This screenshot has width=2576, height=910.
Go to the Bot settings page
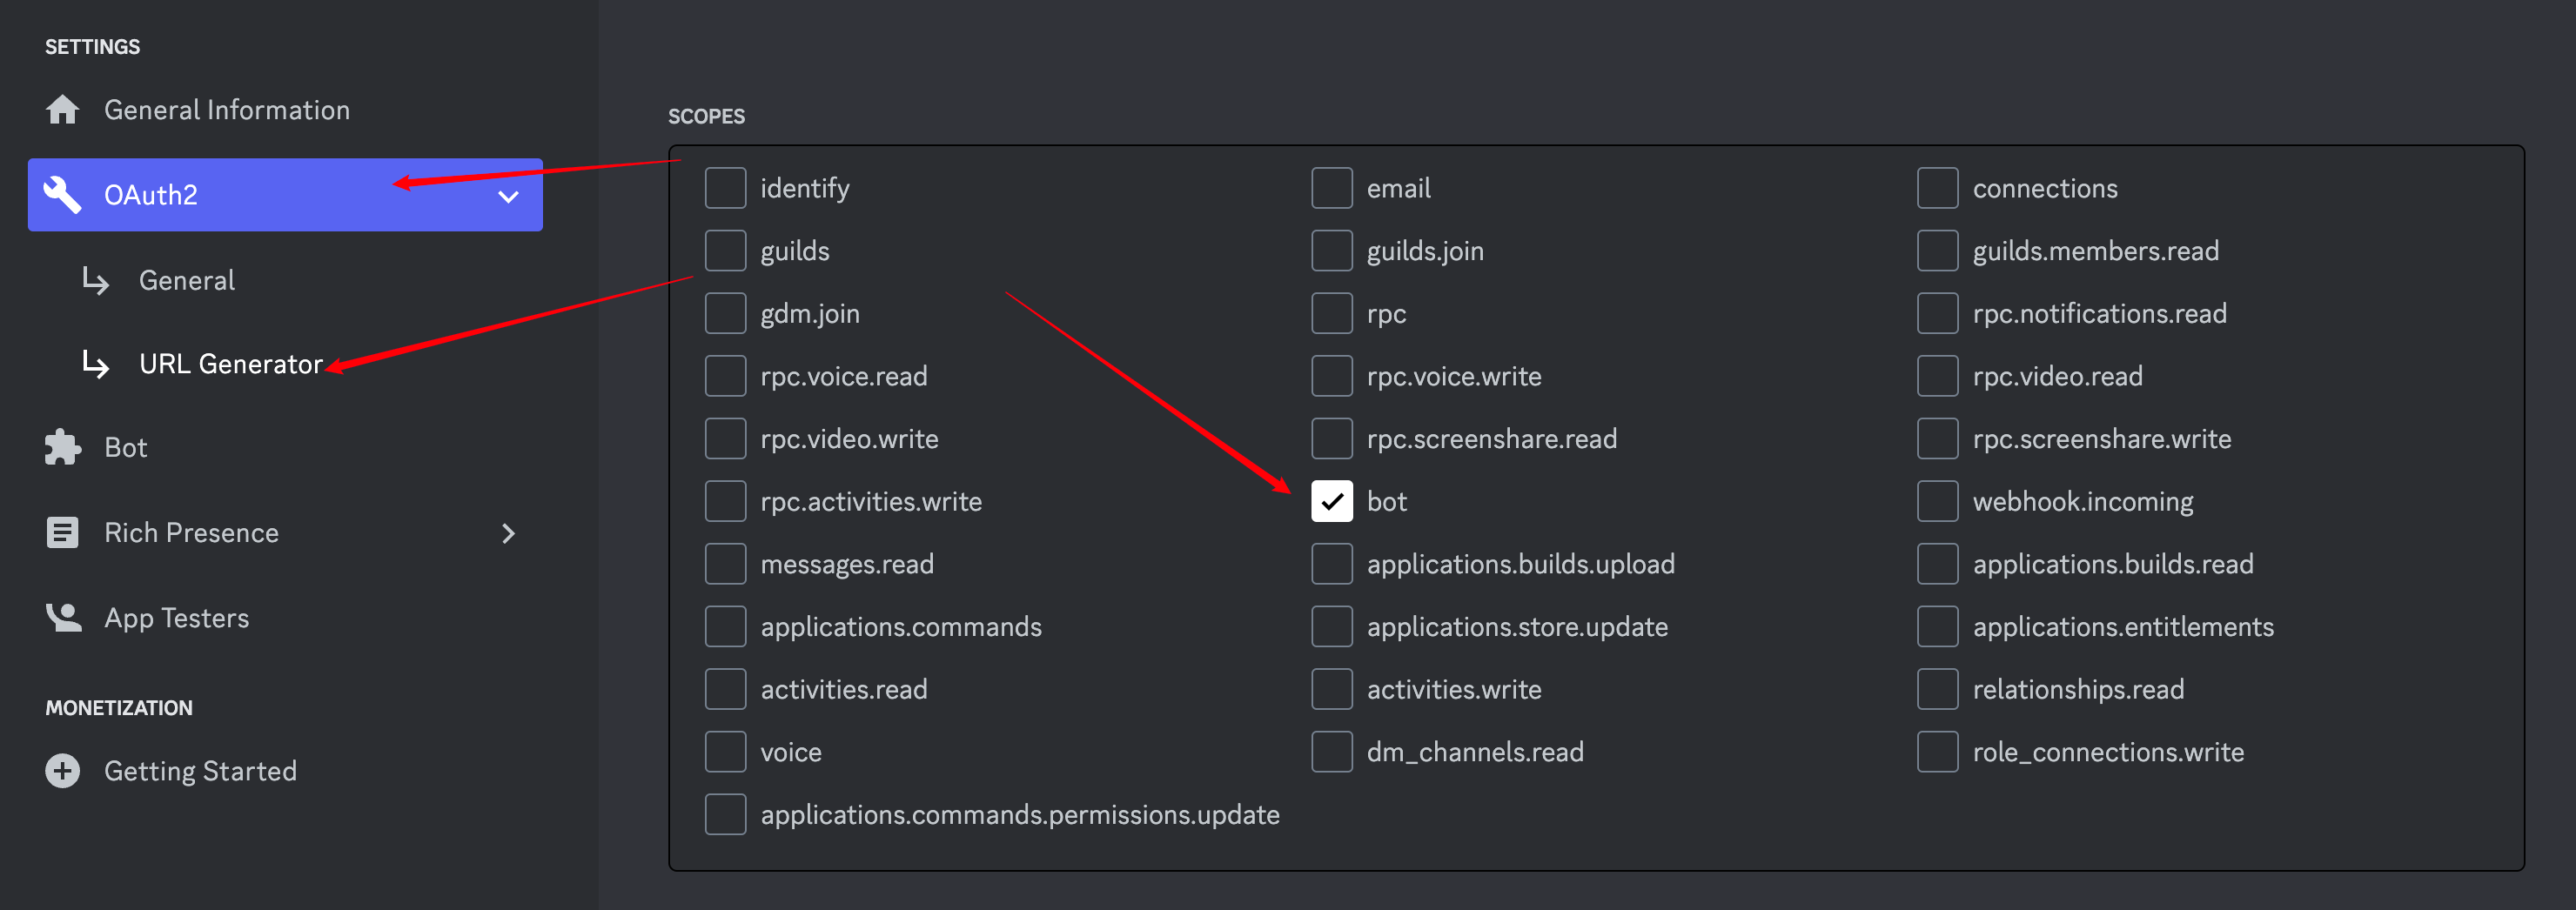pyautogui.click(x=126, y=447)
